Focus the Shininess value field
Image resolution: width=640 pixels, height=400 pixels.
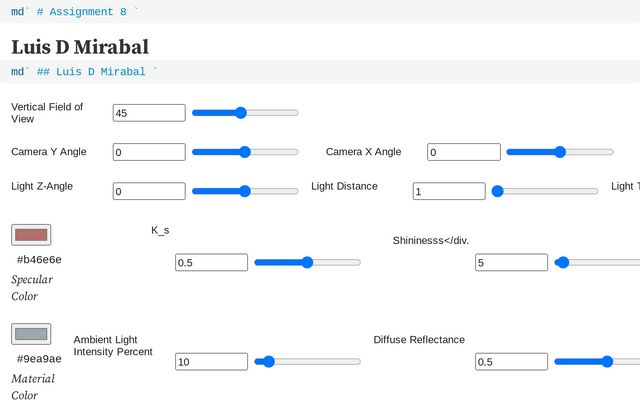pos(511,262)
